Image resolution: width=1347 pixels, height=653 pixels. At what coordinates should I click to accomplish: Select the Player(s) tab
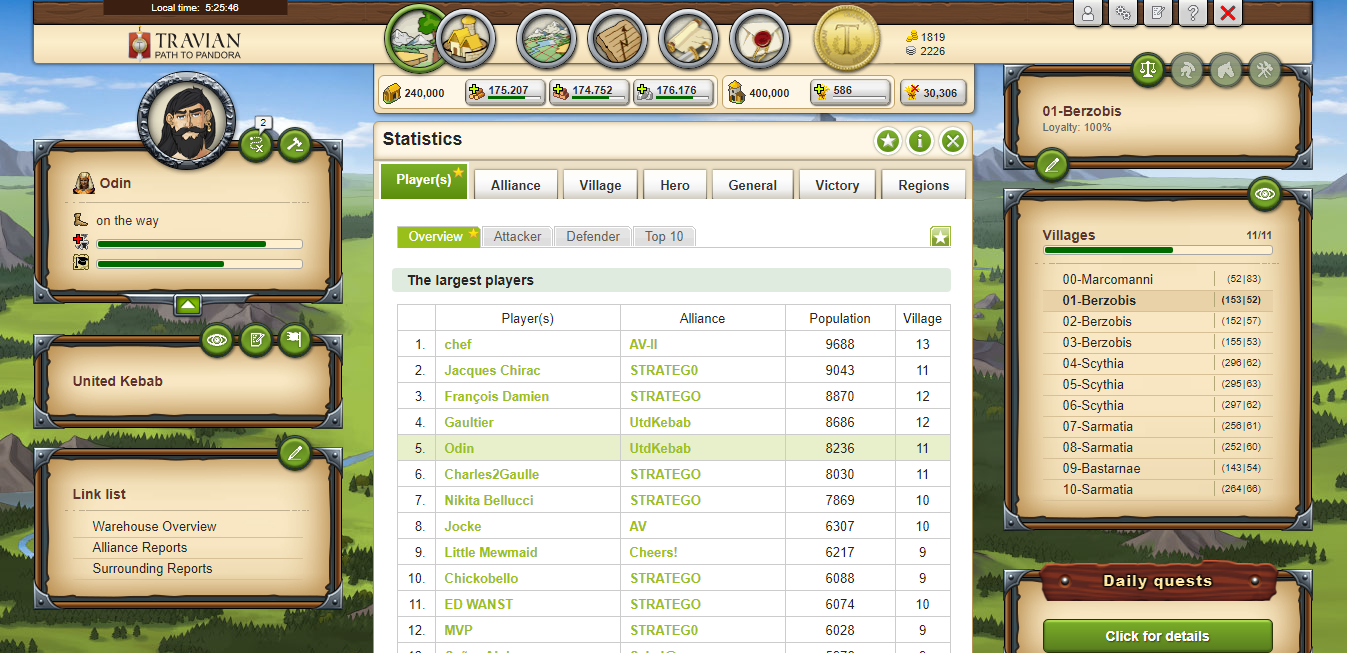424,181
